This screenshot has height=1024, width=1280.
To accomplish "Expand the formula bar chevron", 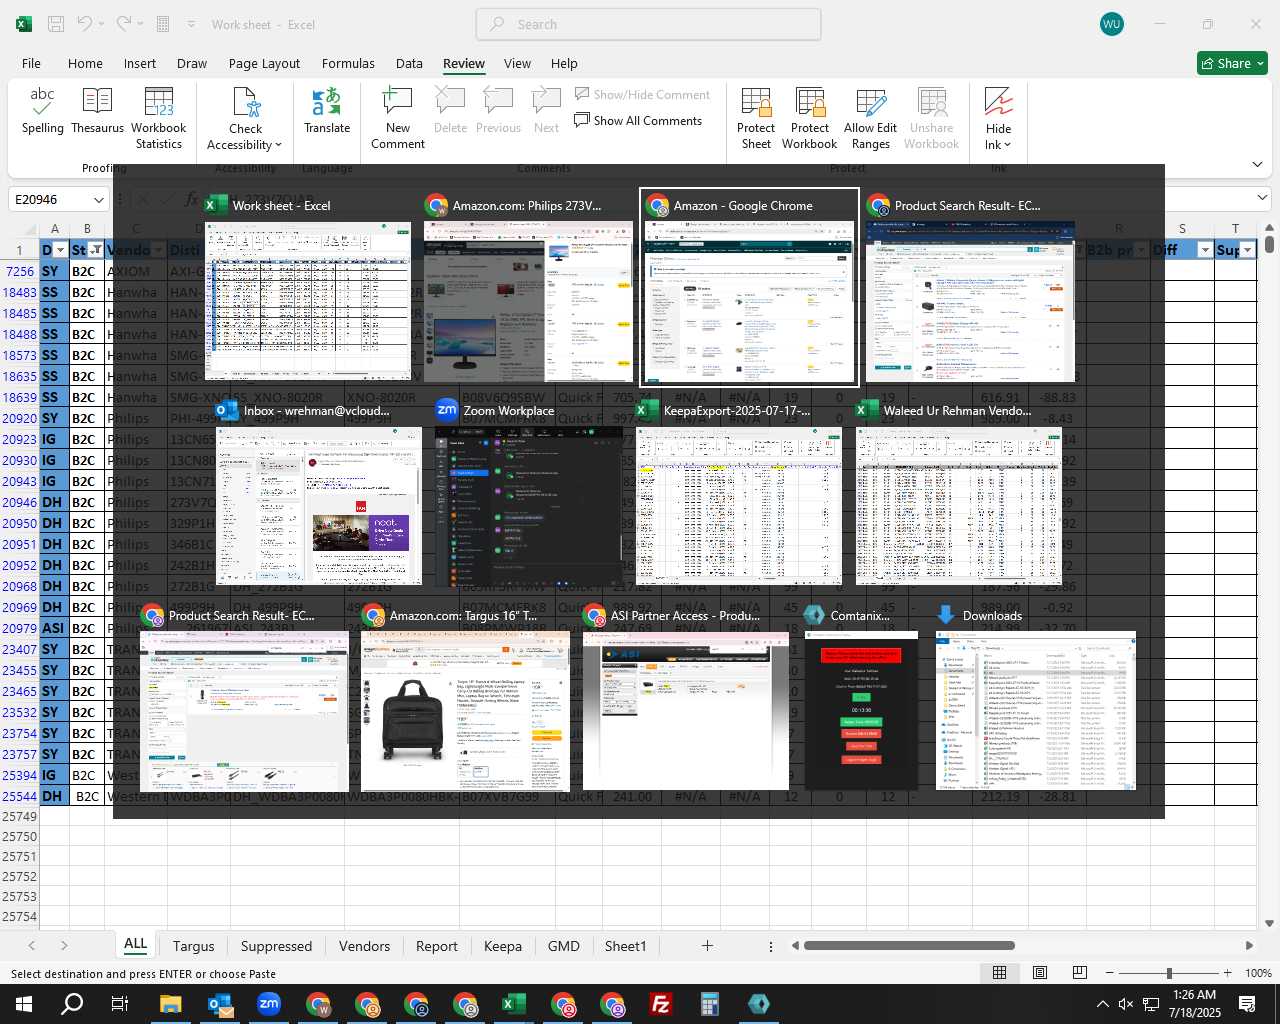I will click(1262, 198).
